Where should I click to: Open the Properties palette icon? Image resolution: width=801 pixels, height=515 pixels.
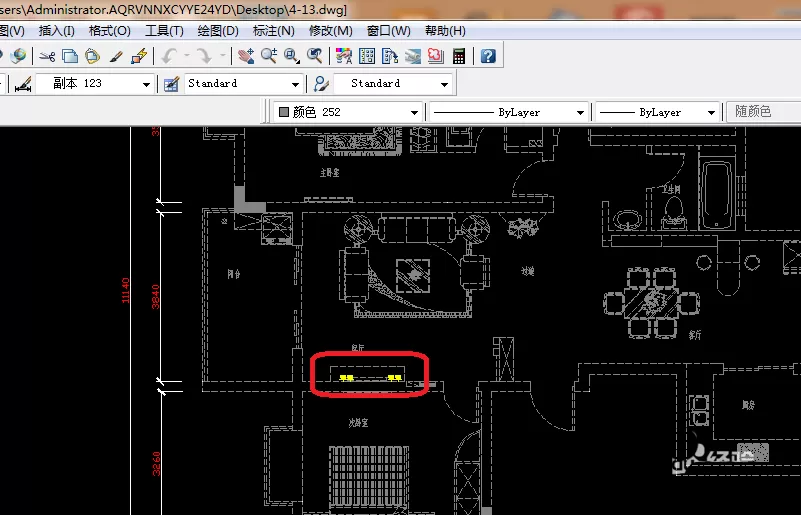344,56
